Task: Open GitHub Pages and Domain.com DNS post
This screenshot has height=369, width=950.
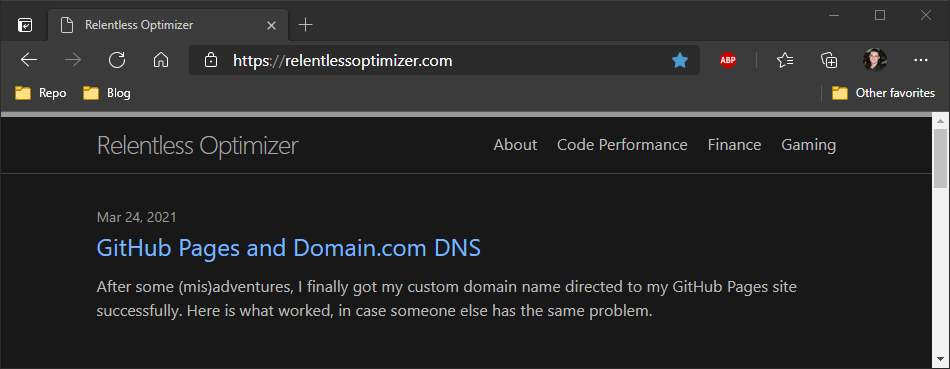Action: coord(288,248)
